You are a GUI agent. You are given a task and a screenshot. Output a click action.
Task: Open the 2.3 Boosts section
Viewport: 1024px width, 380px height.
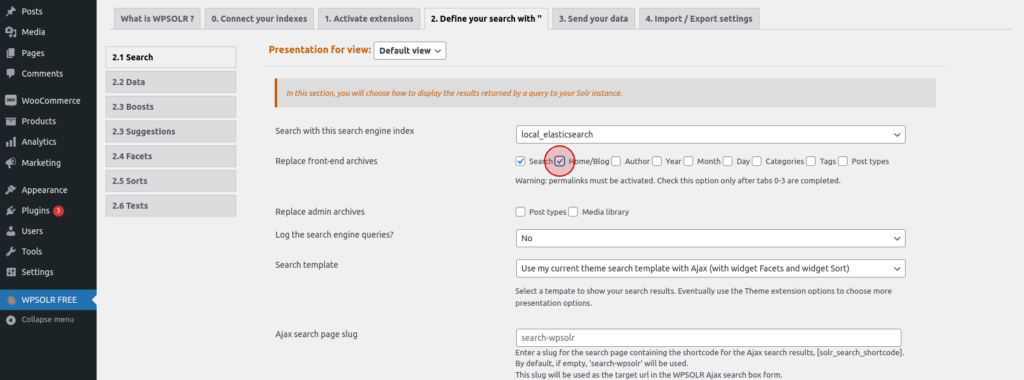(x=170, y=106)
